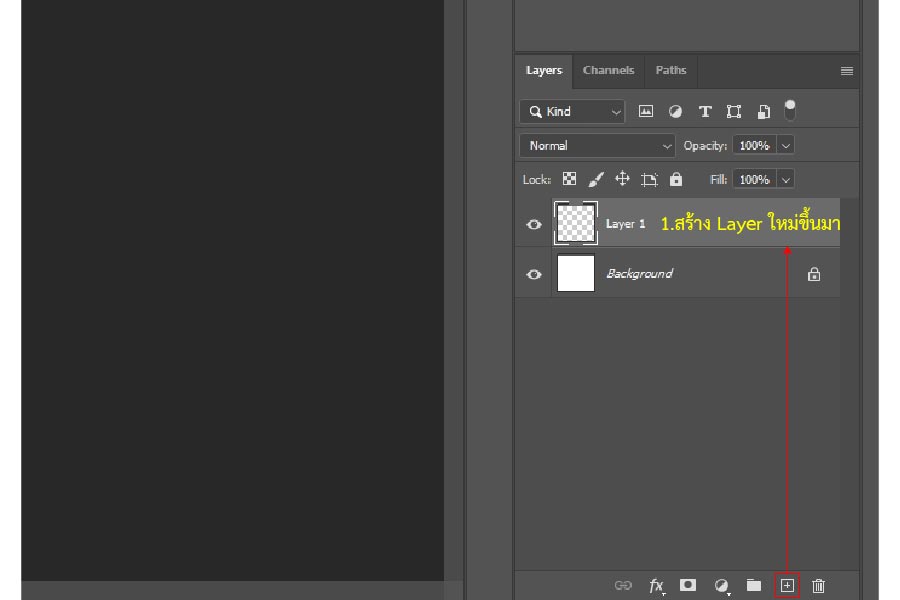Switch to the Channels tab
Screen dimensions: 900x600
(608, 71)
